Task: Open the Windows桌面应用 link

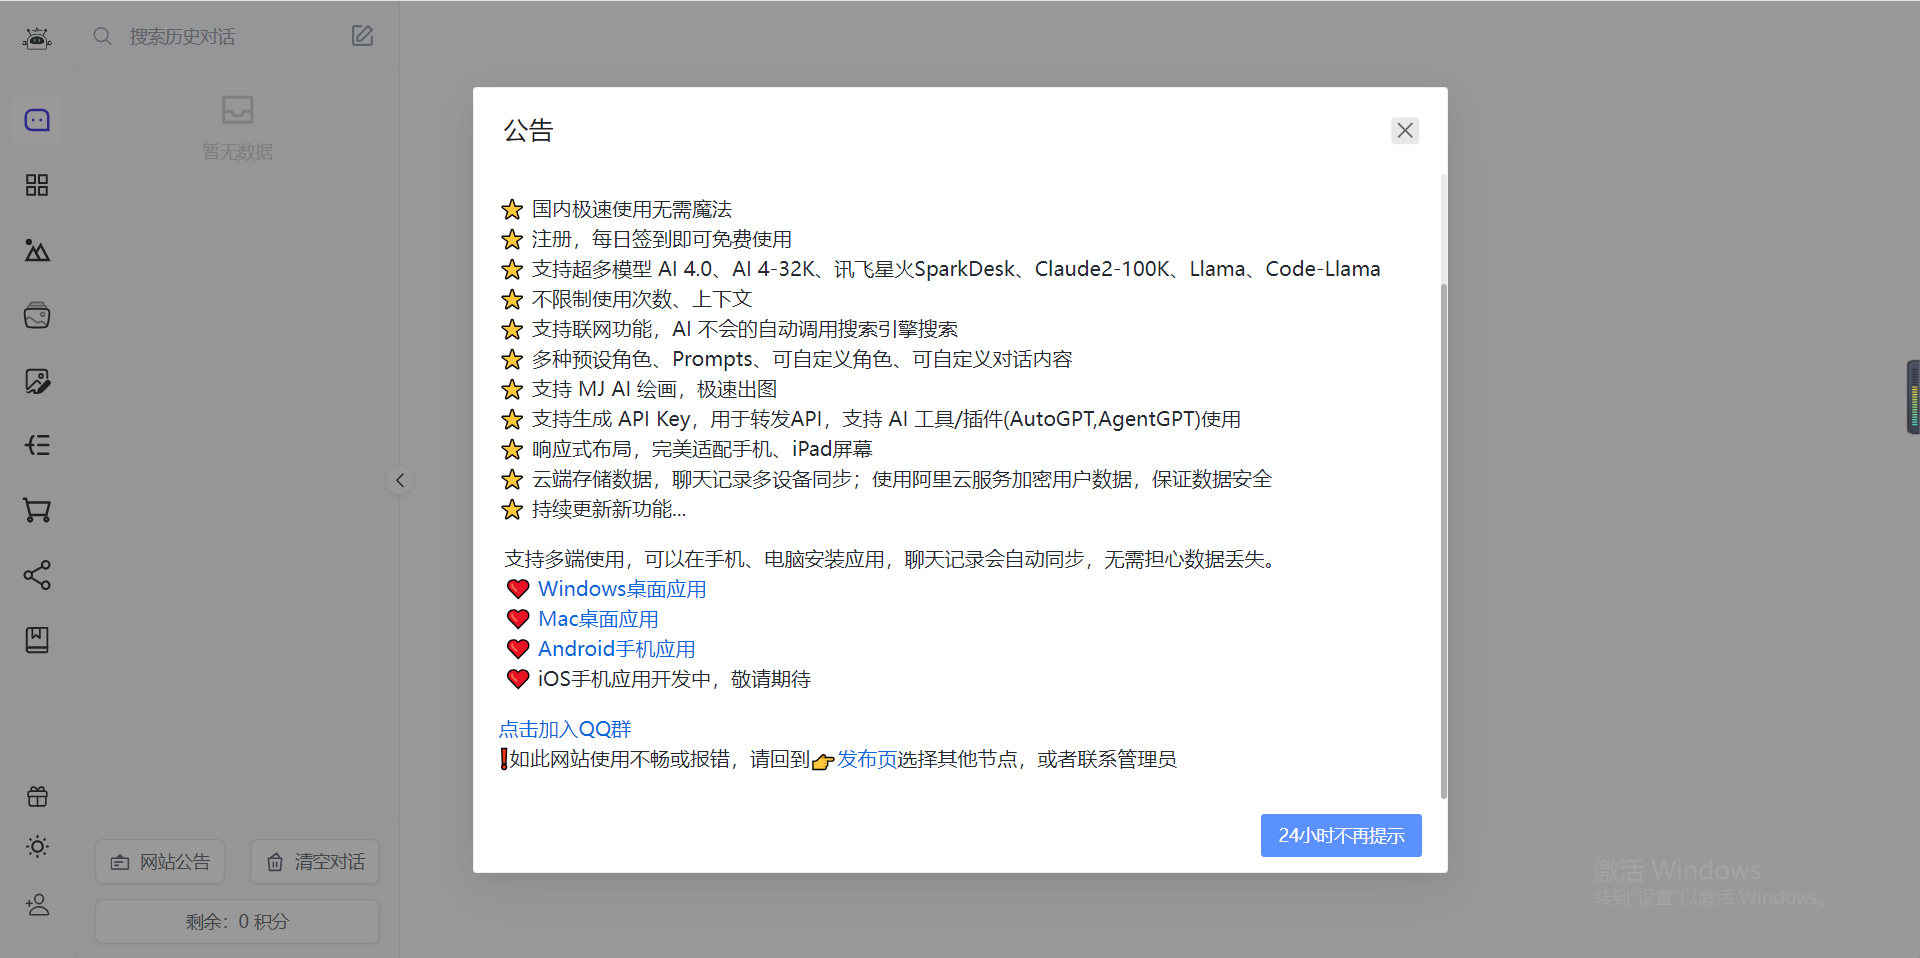Action: pos(620,589)
